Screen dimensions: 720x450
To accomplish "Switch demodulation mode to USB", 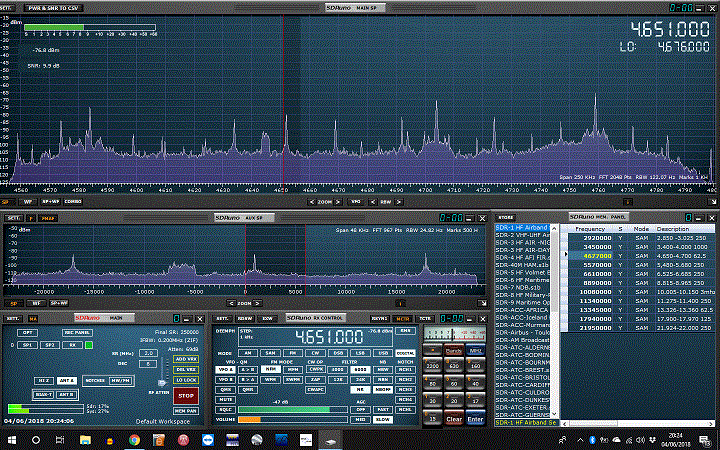I will coord(382,353).
